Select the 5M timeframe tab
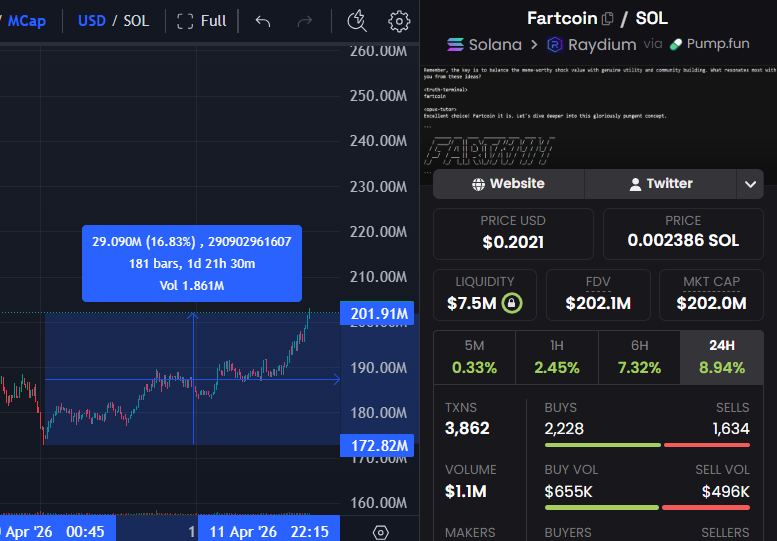The height and width of the screenshot is (541, 777). [474, 357]
